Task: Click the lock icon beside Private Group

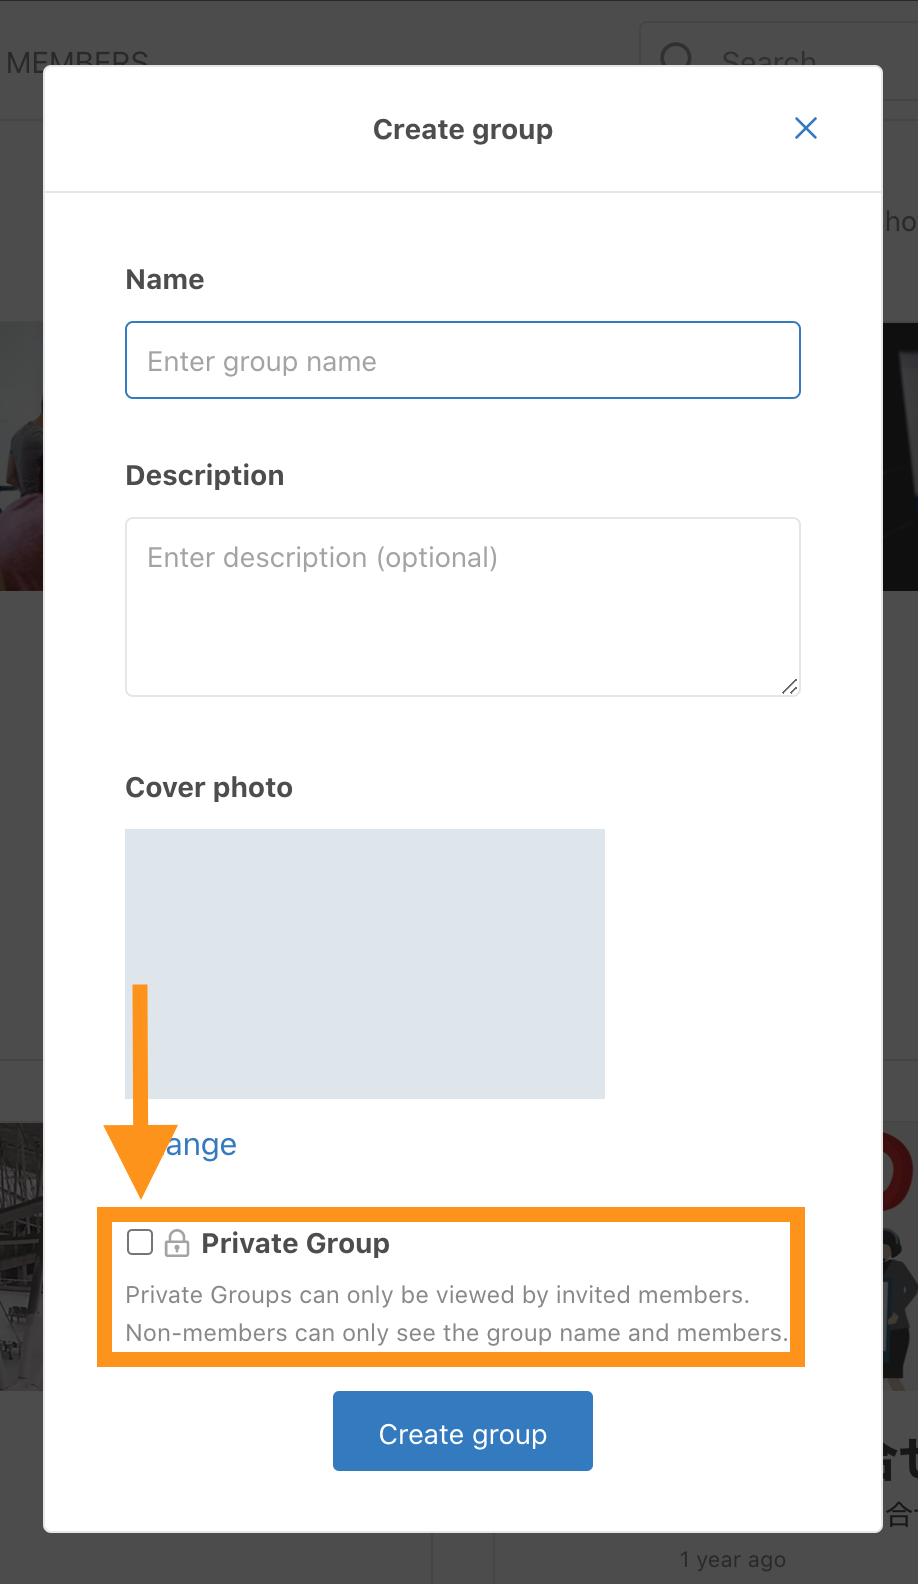Action: pyautogui.click(x=177, y=1243)
